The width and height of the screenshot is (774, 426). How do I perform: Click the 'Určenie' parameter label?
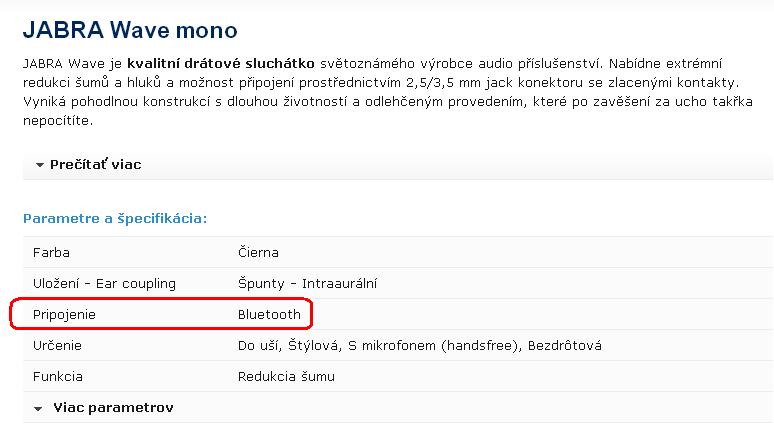tap(57, 346)
